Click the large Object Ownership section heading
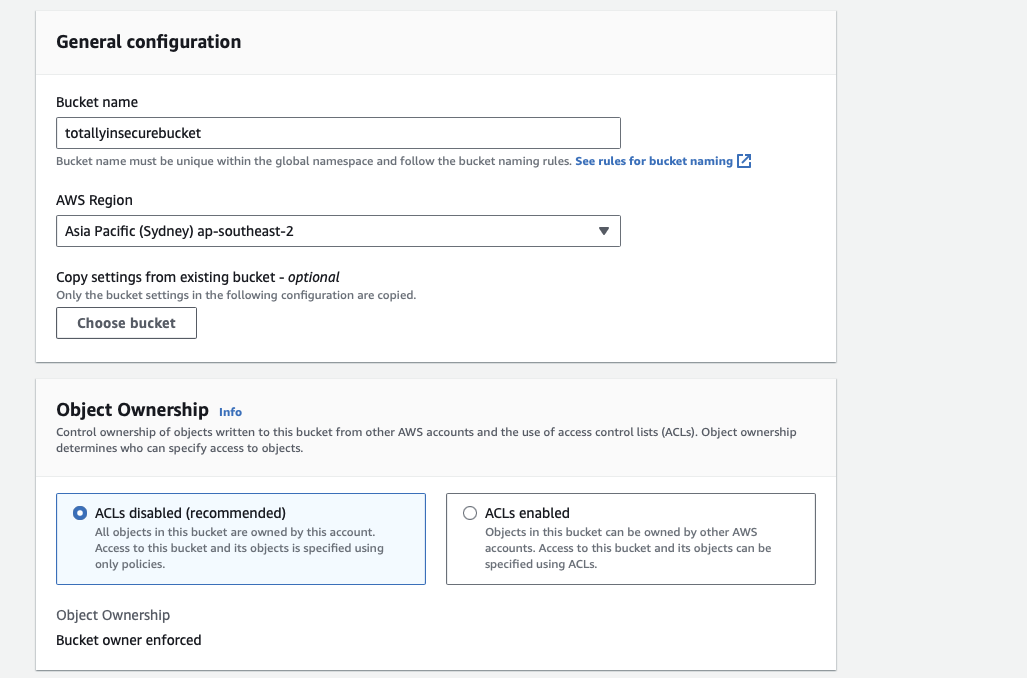This screenshot has height=678, width=1027. (132, 410)
